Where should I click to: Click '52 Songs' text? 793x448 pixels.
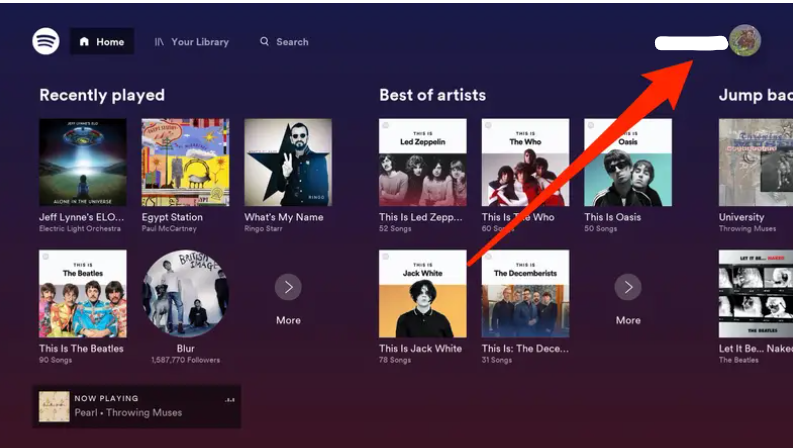point(395,229)
